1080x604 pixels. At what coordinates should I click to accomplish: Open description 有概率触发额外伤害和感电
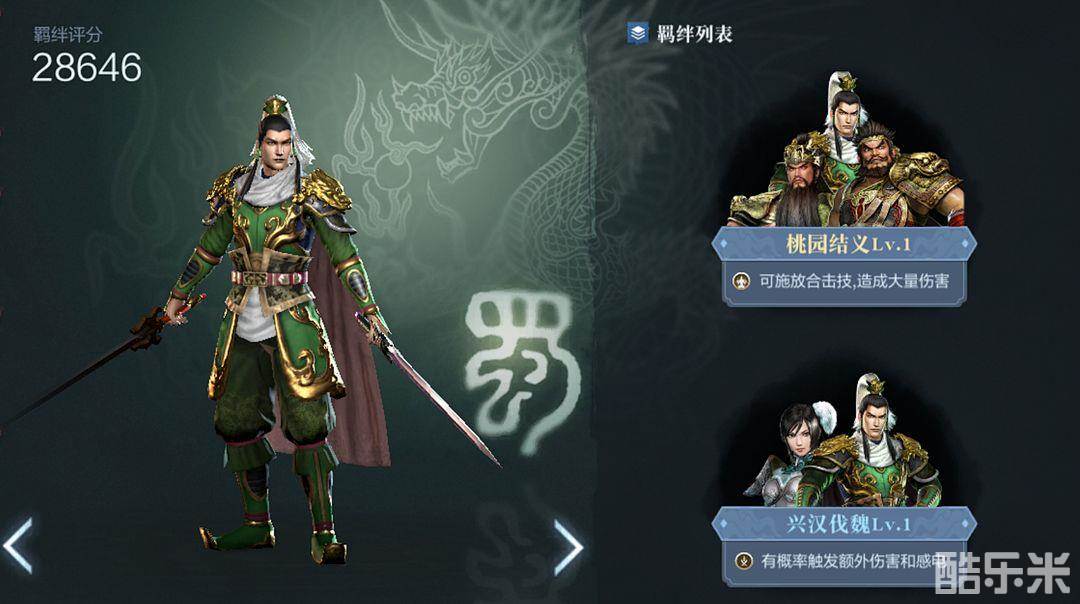(853, 561)
